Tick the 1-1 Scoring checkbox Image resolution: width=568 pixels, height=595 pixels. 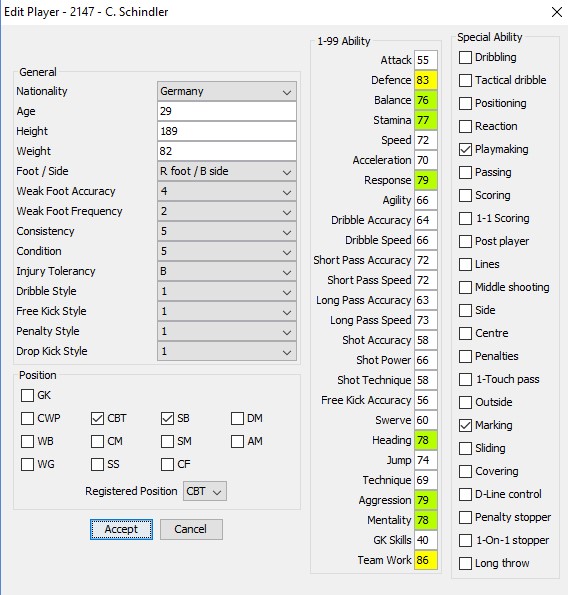point(465,219)
